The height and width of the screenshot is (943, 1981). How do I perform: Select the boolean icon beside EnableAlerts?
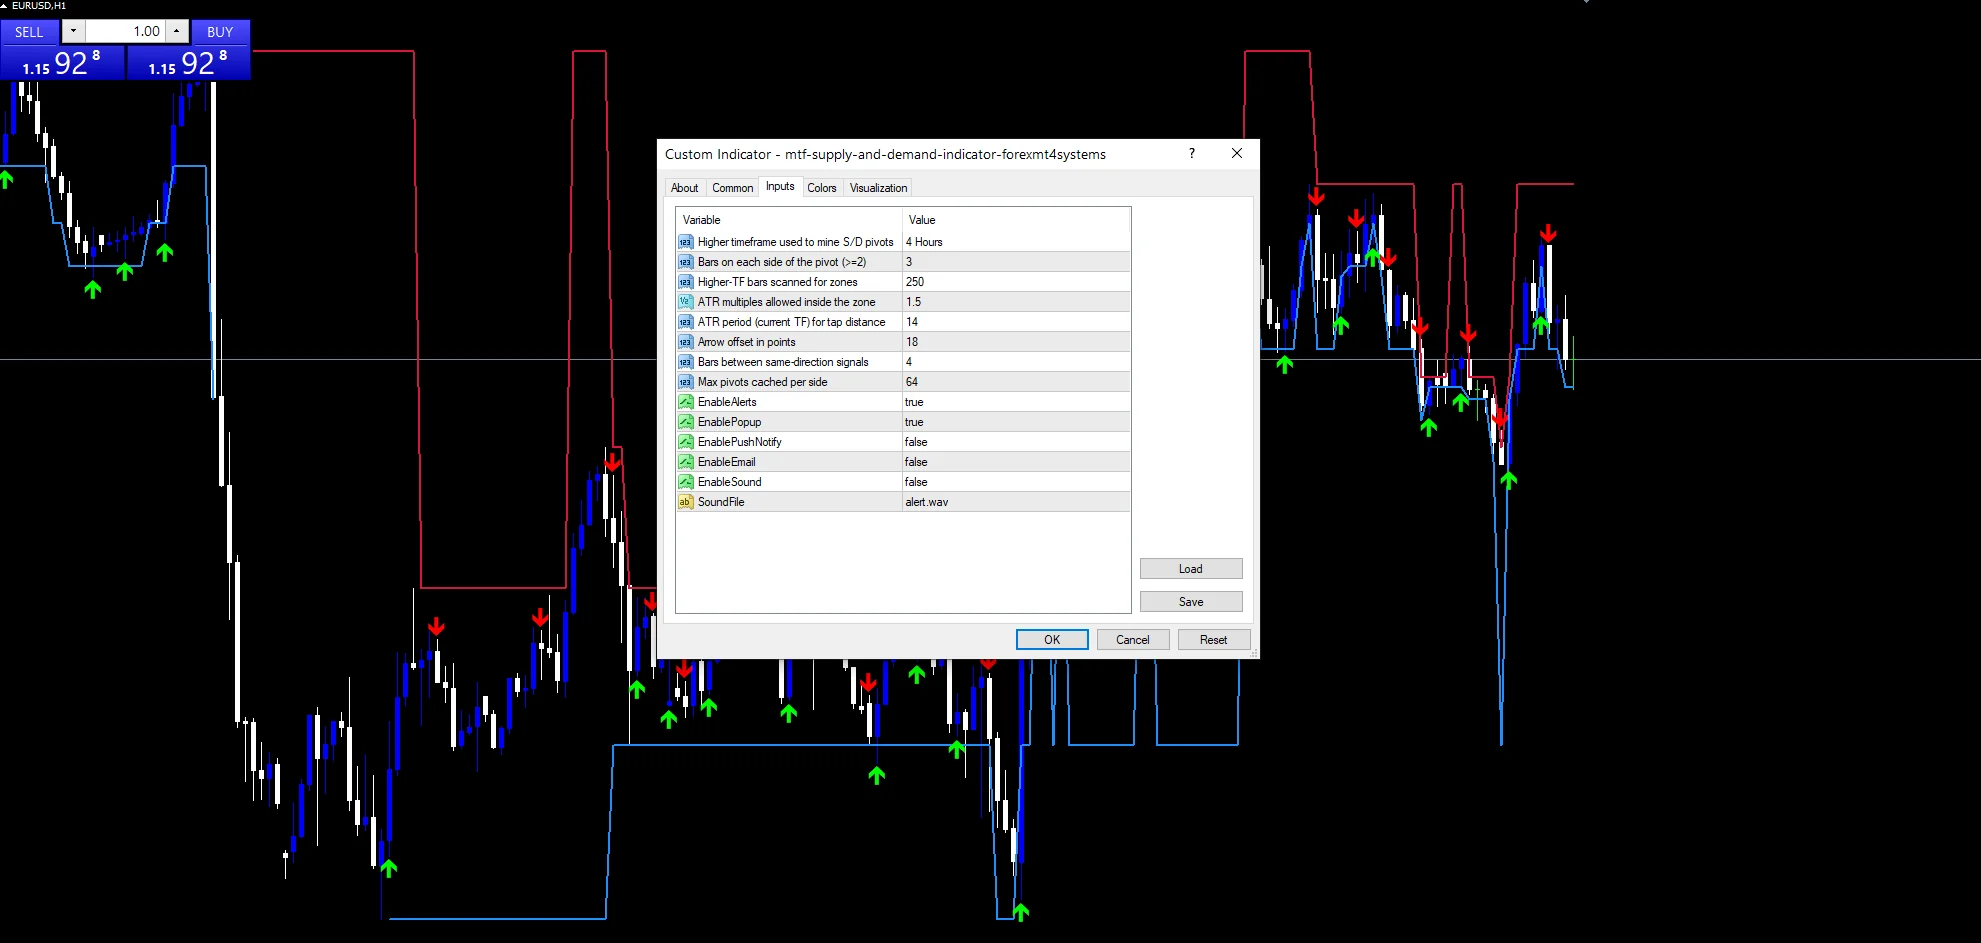pyautogui.click(x=686, y=402)
